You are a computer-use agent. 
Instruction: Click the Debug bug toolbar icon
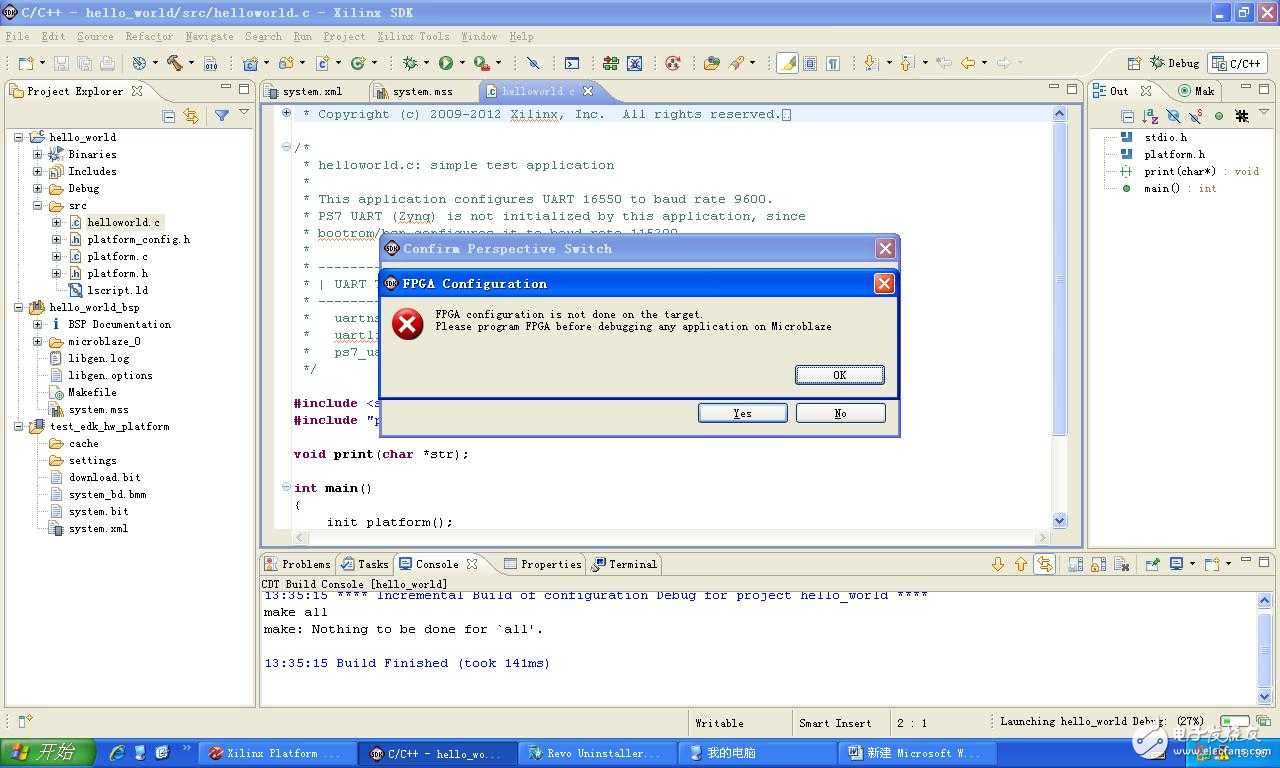pos(410,63)
